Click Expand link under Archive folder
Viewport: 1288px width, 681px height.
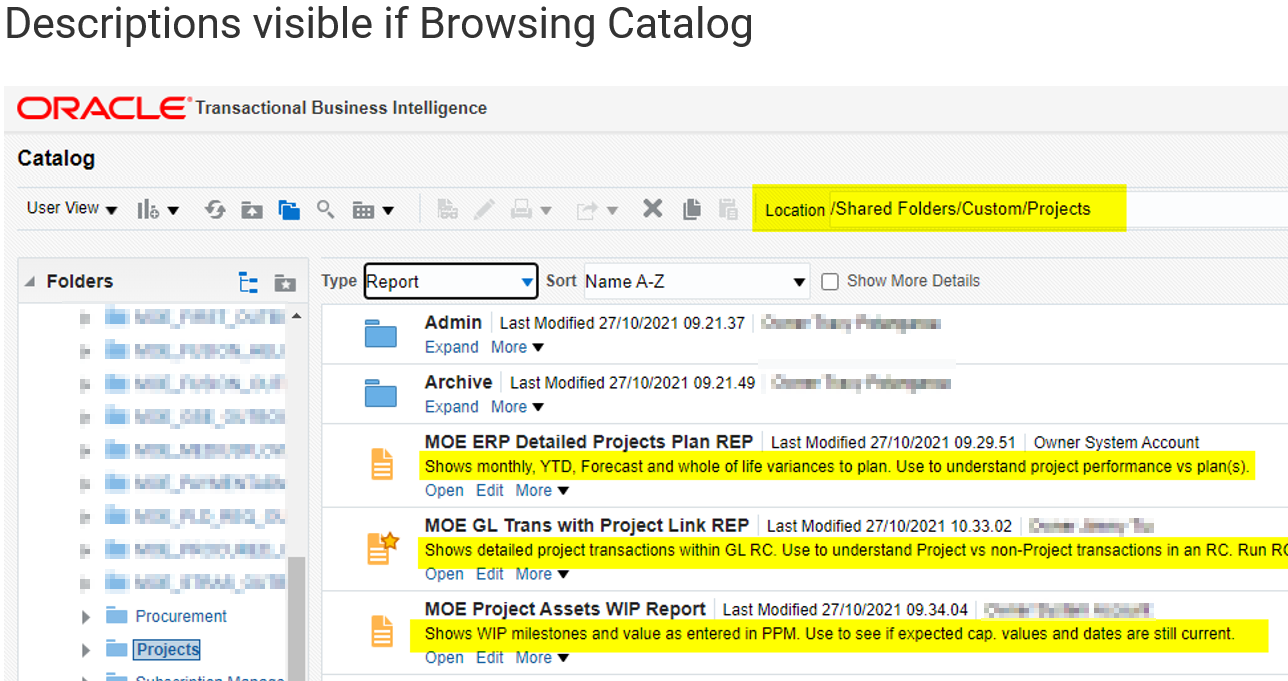coord(452,407)
